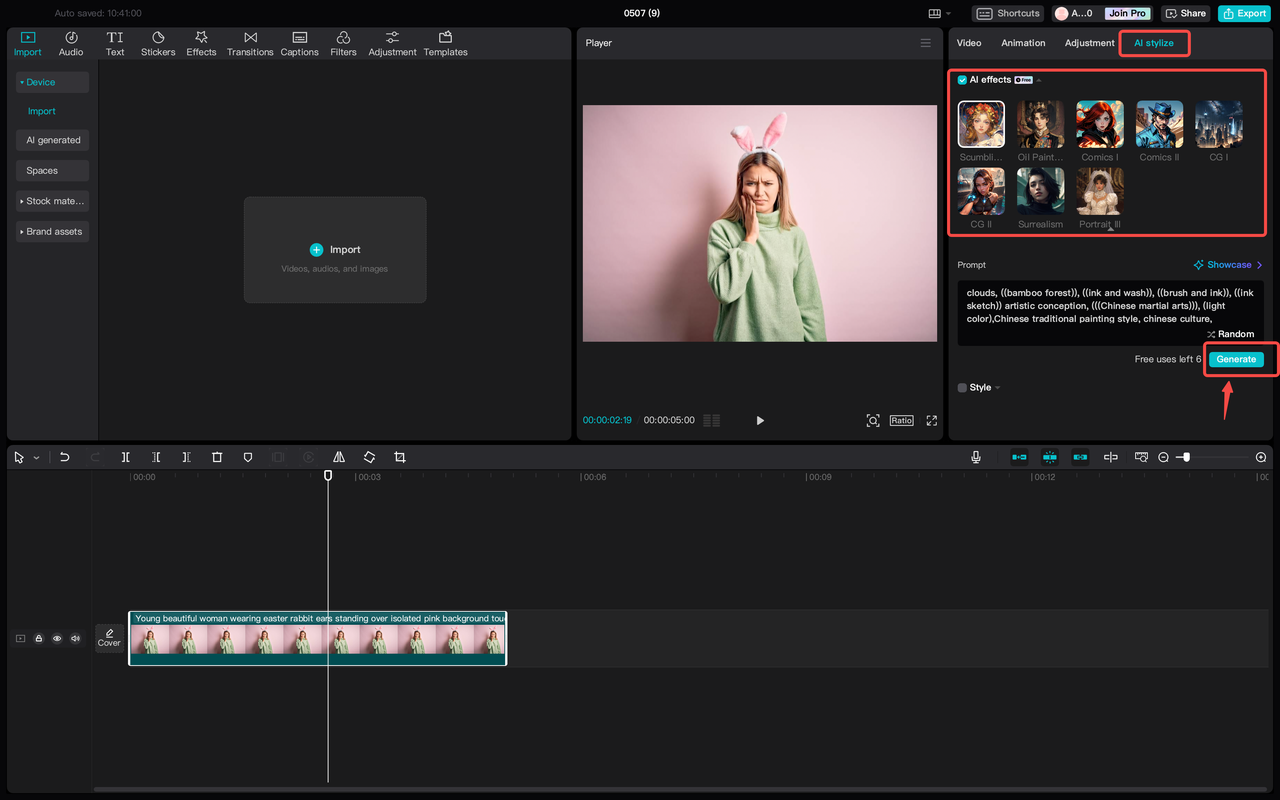This screenshot has width=1280, height=800.
Task: Switch to the Captions tab
Action: pos(299,43)
